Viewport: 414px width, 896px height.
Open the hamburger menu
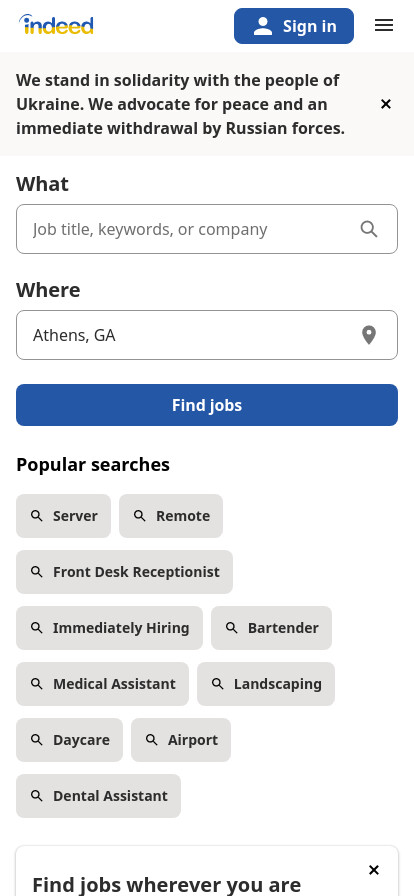[x=384, y=25]
